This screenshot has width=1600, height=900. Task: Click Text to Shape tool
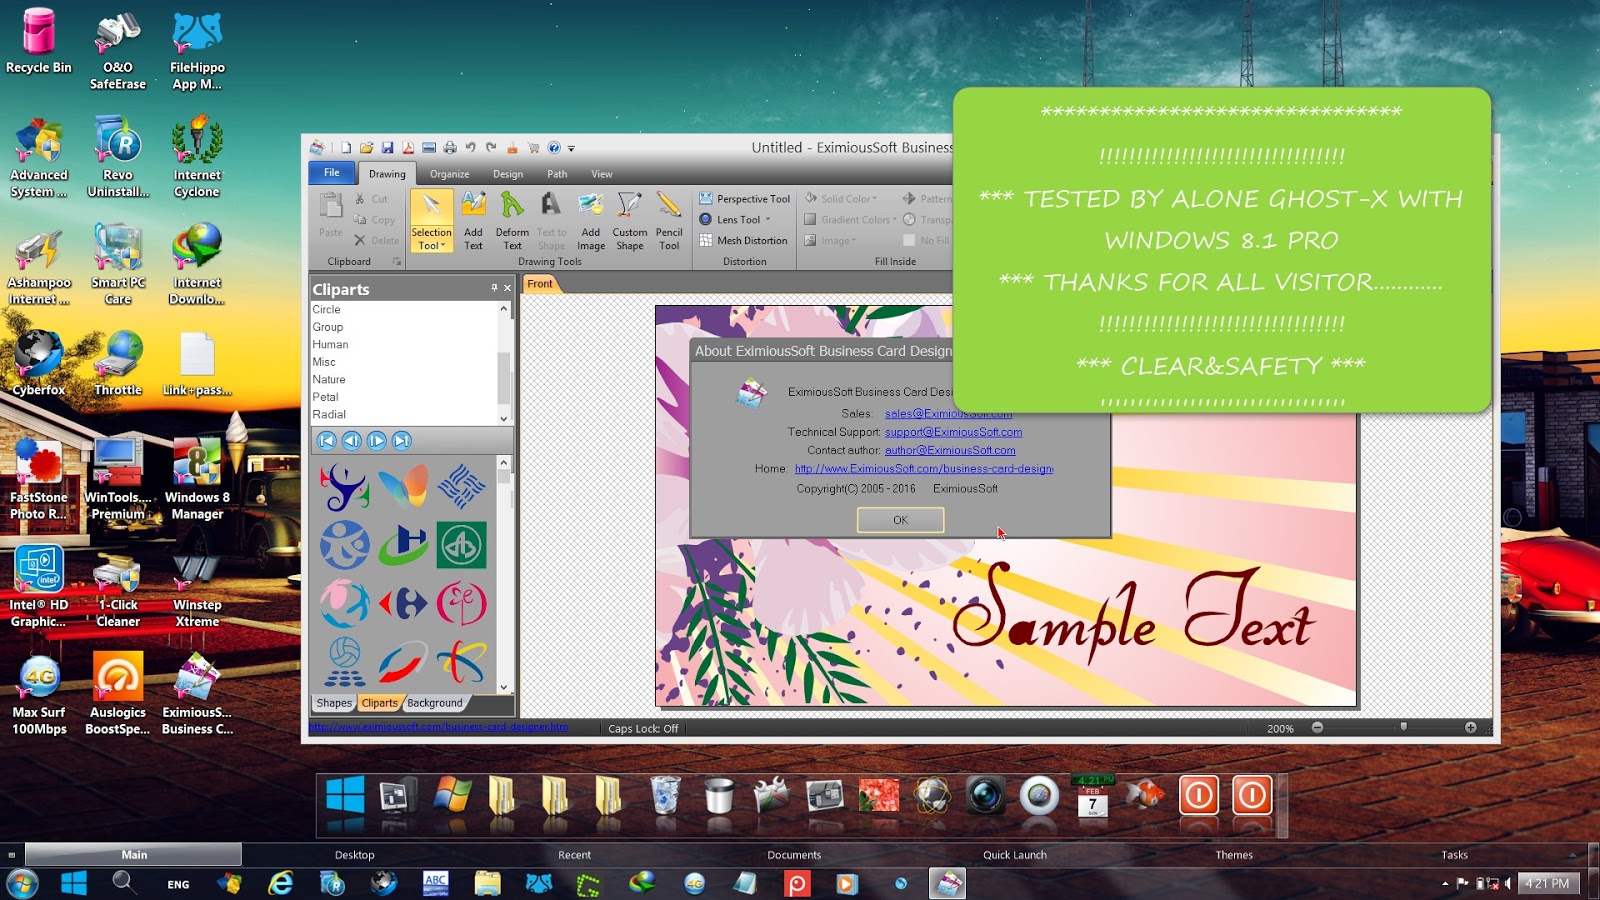click(x=551, y=221)
